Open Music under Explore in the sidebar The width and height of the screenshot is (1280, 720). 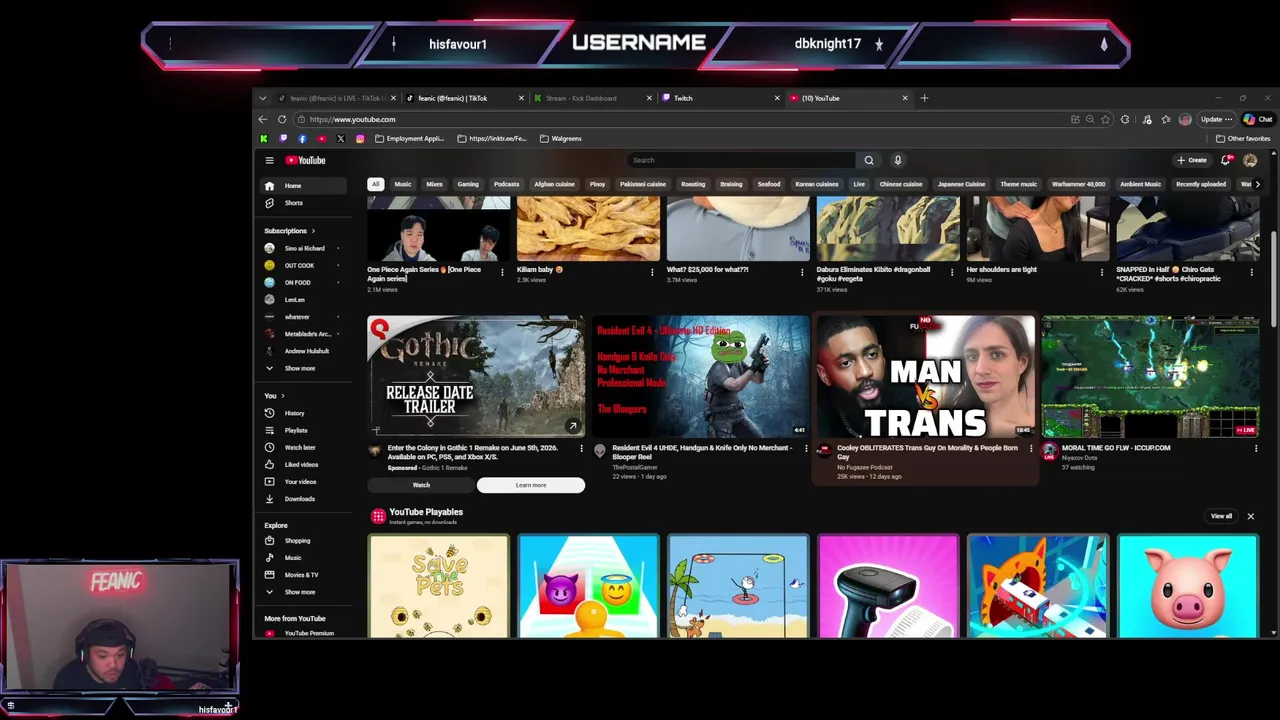pos(304,557)
